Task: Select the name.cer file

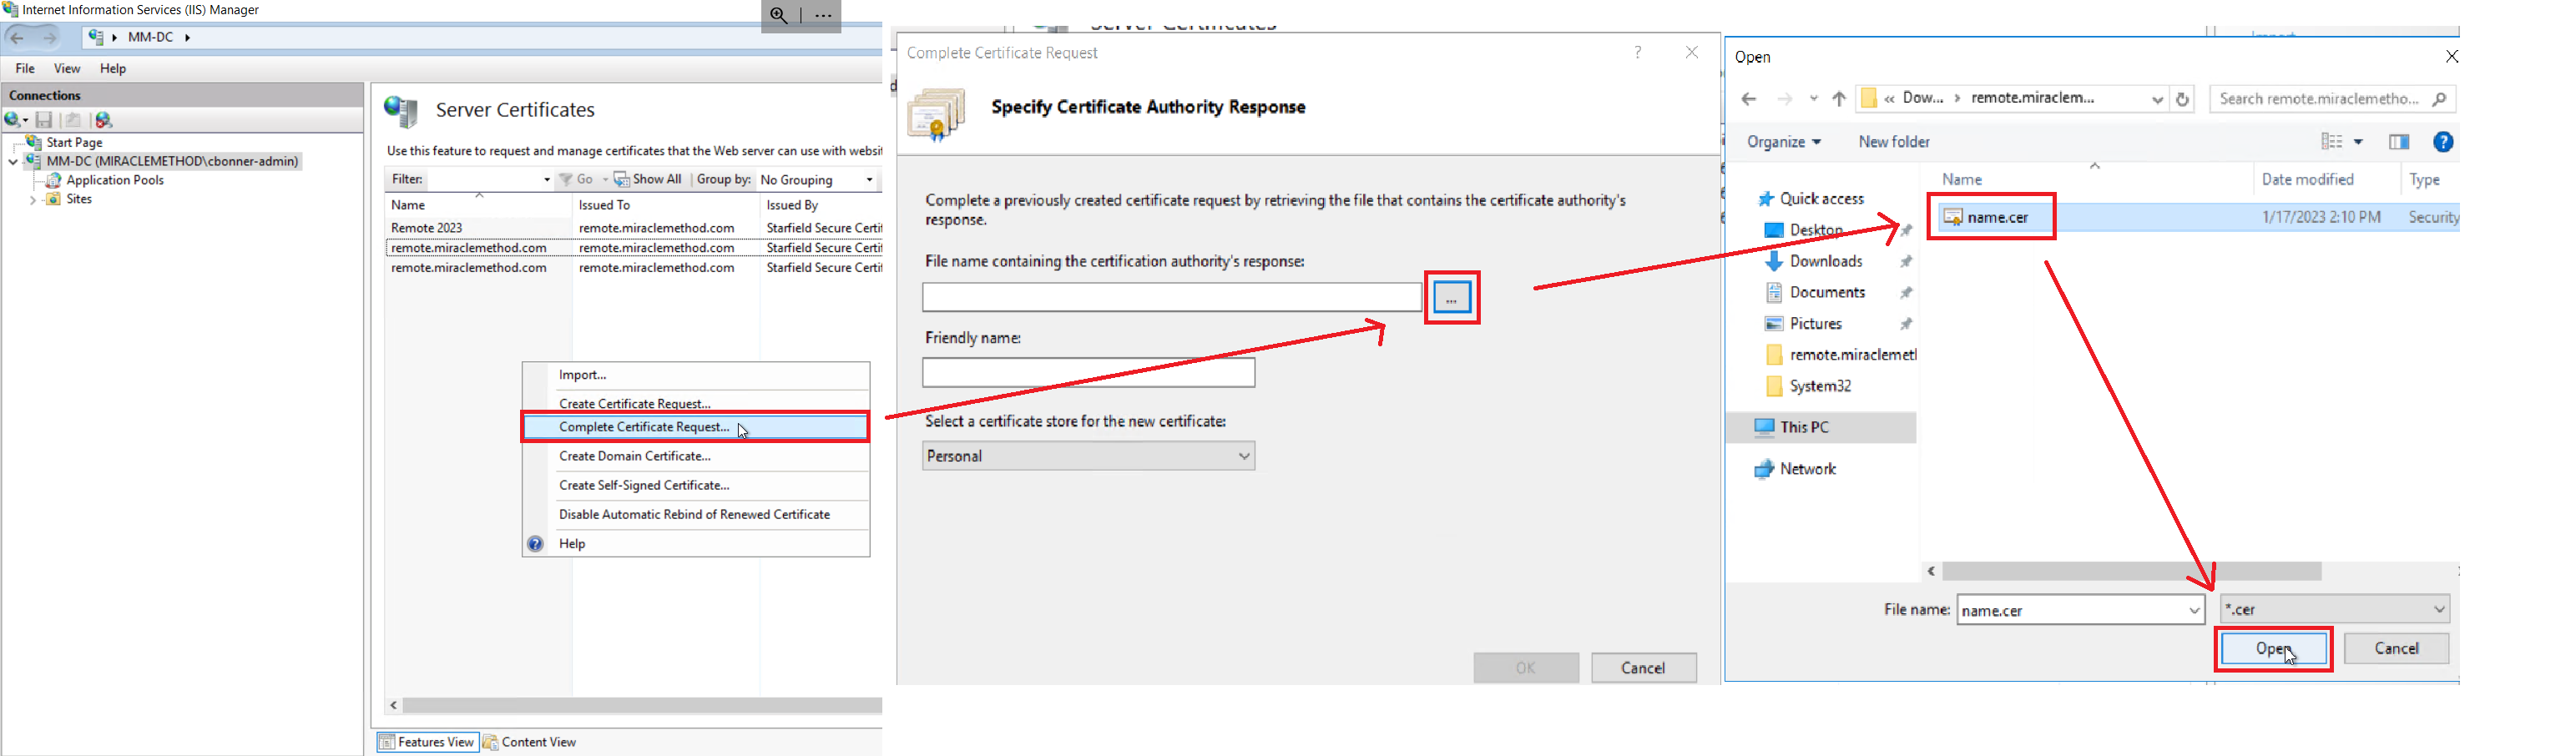Action: click(x=1997, y=218)
